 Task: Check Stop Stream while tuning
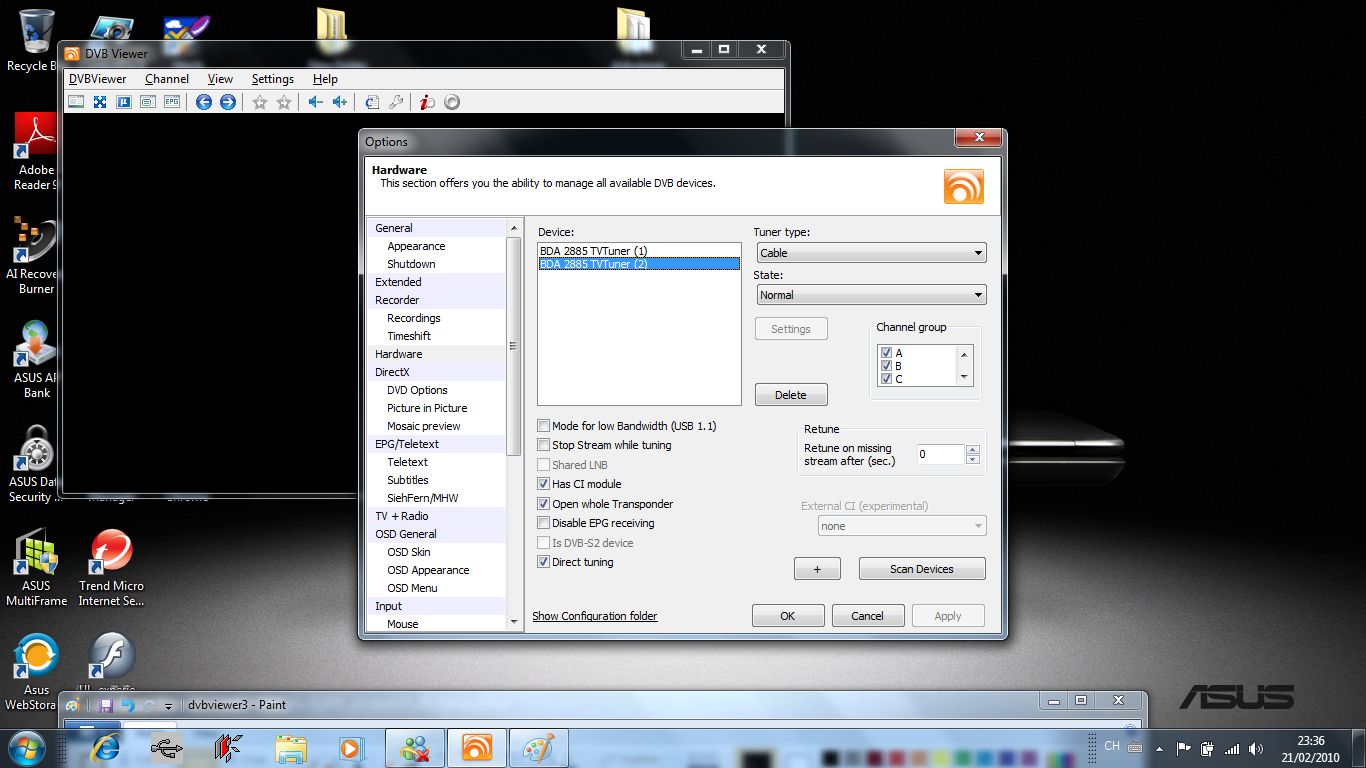544,445
